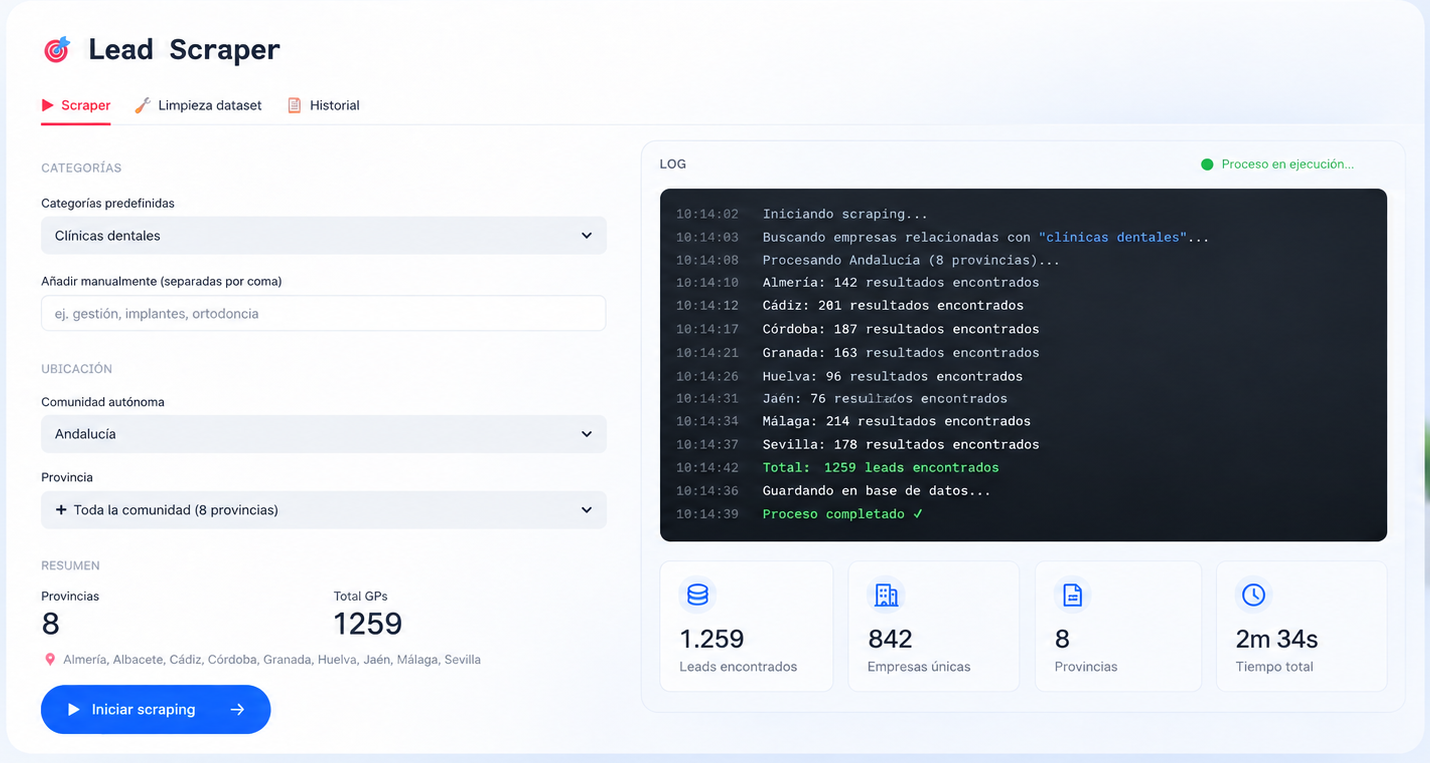1430x763 pixels.
Task: Click the Proceso en ejecución status text
Action: tap(1288, 164)
